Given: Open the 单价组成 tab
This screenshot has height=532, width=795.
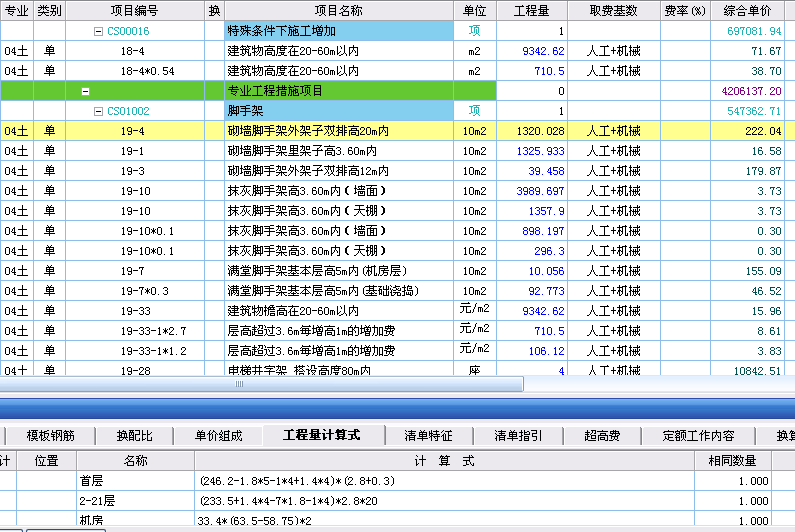Looking at the screenshot, I should pyautogui.click(x=219, y=436).
